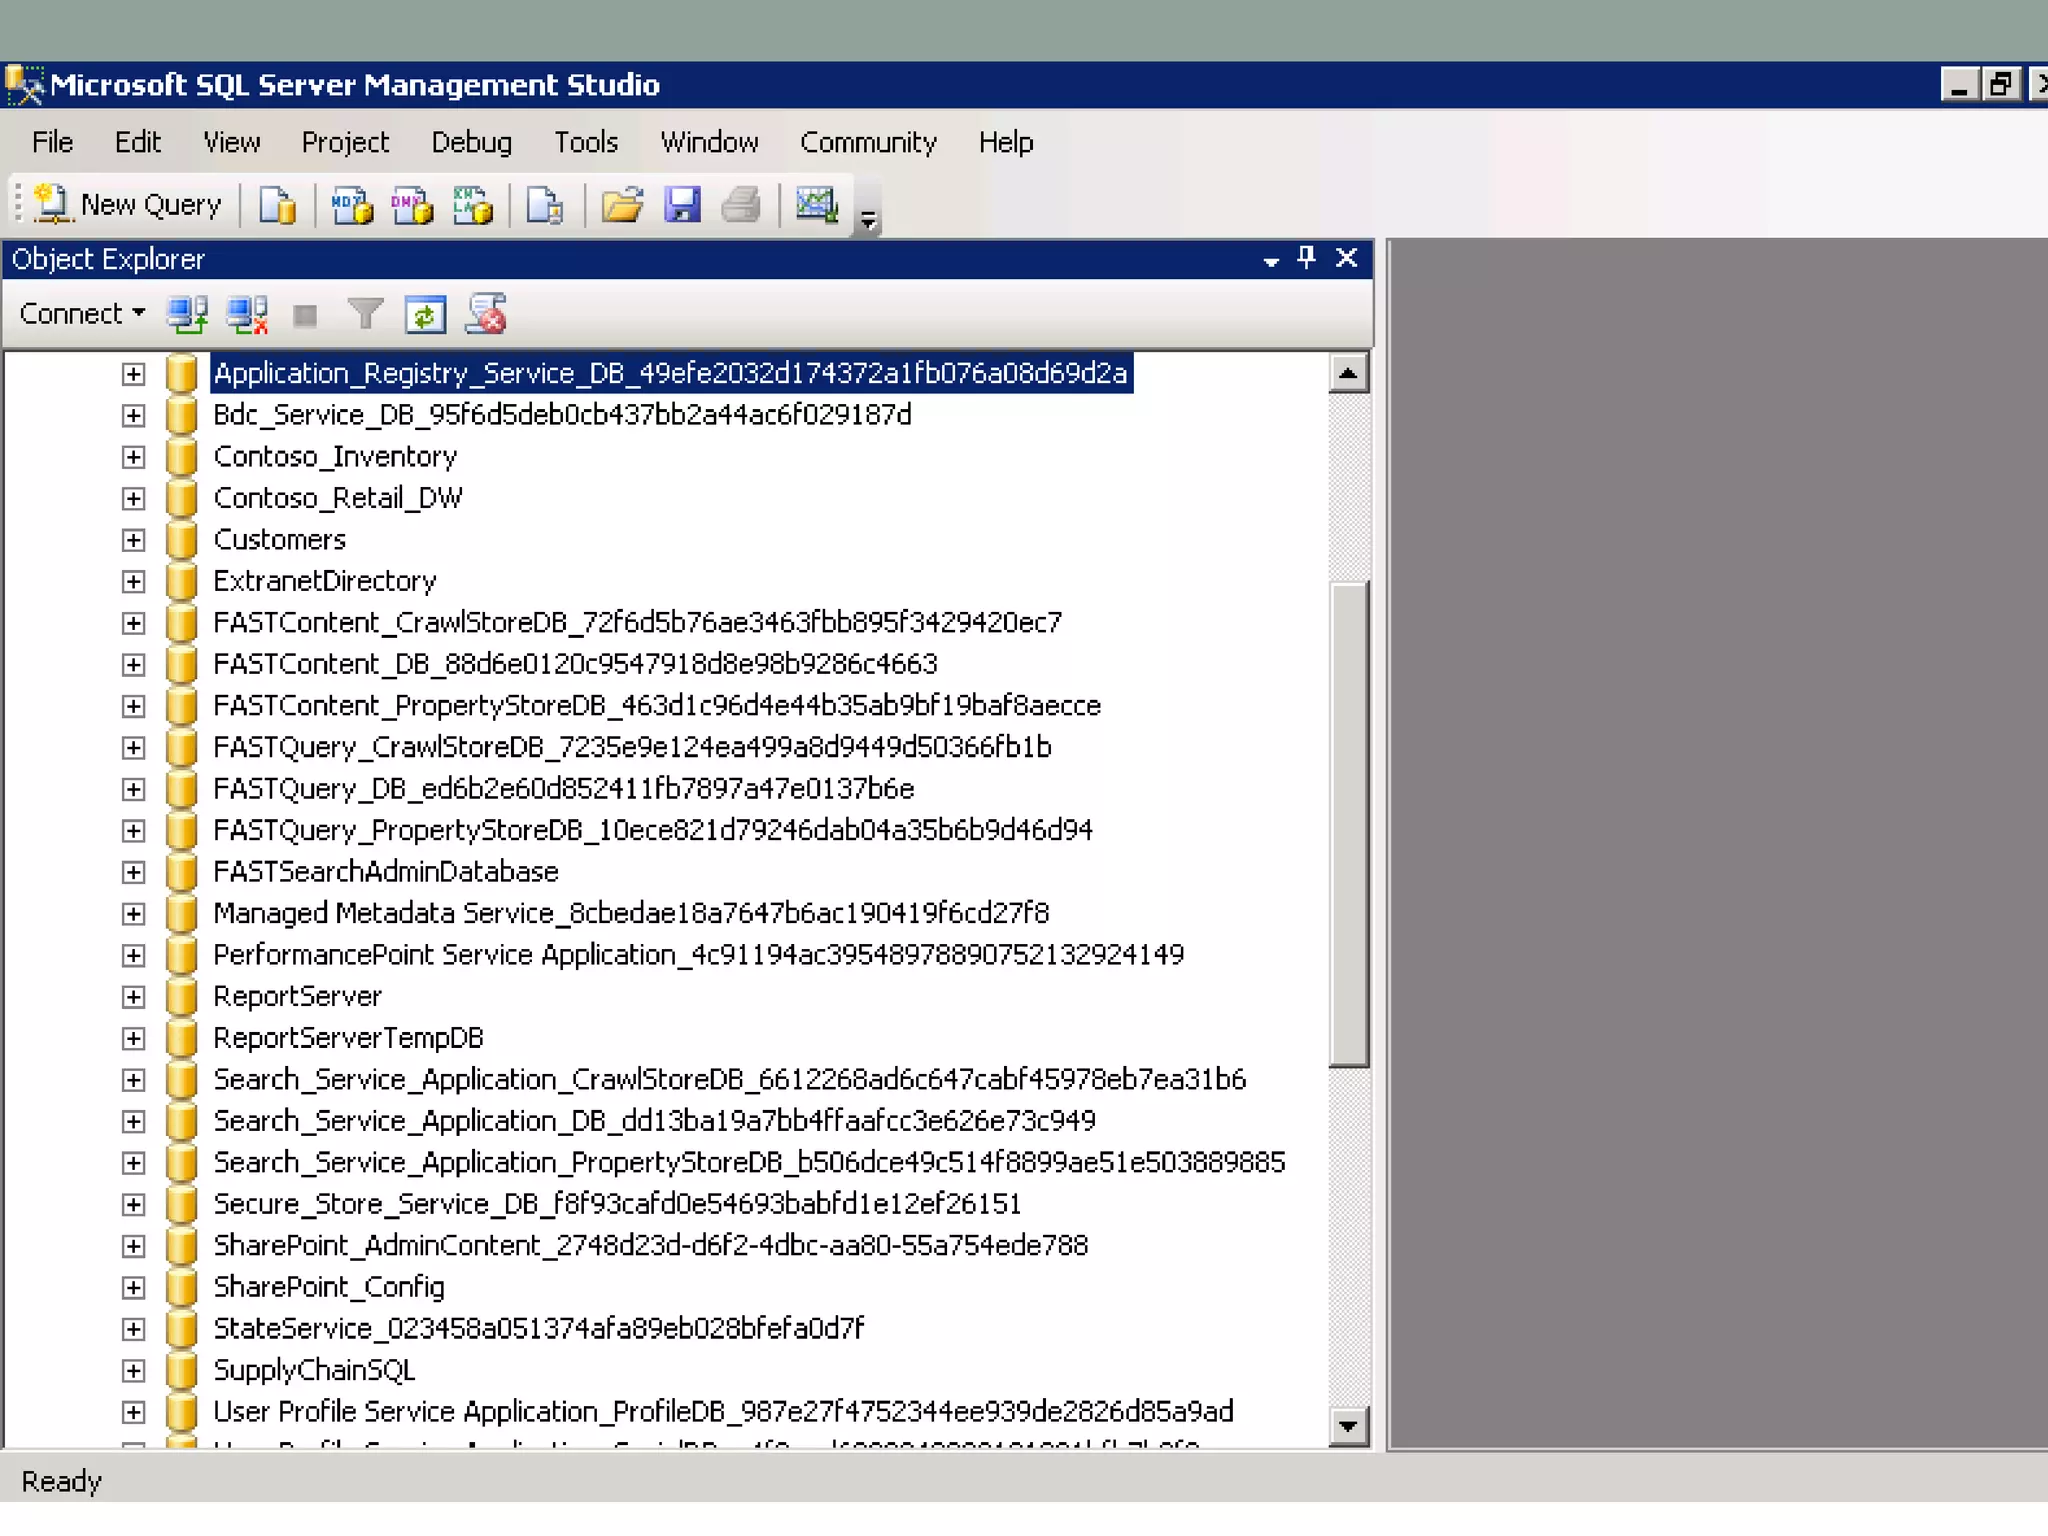Select the ReportServerTempDB database
2048x1536 pixels.
[348, 1038]
